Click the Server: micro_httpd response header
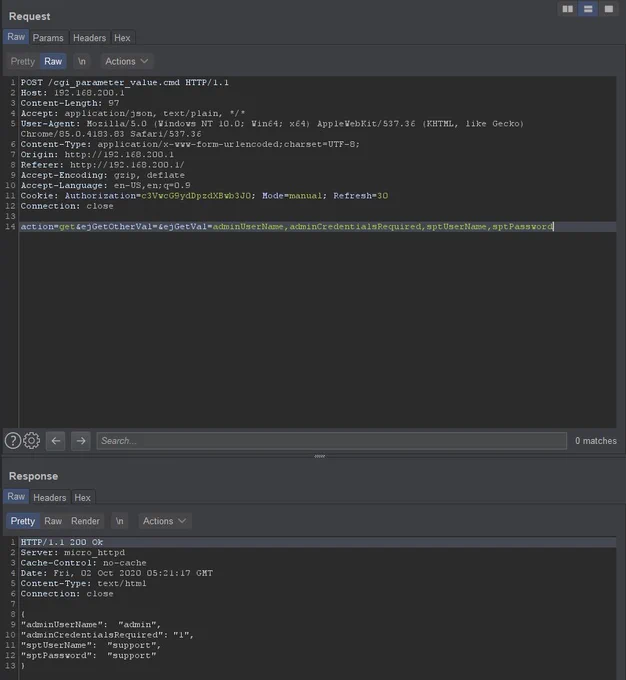626x680 pixels. [72, 552]
